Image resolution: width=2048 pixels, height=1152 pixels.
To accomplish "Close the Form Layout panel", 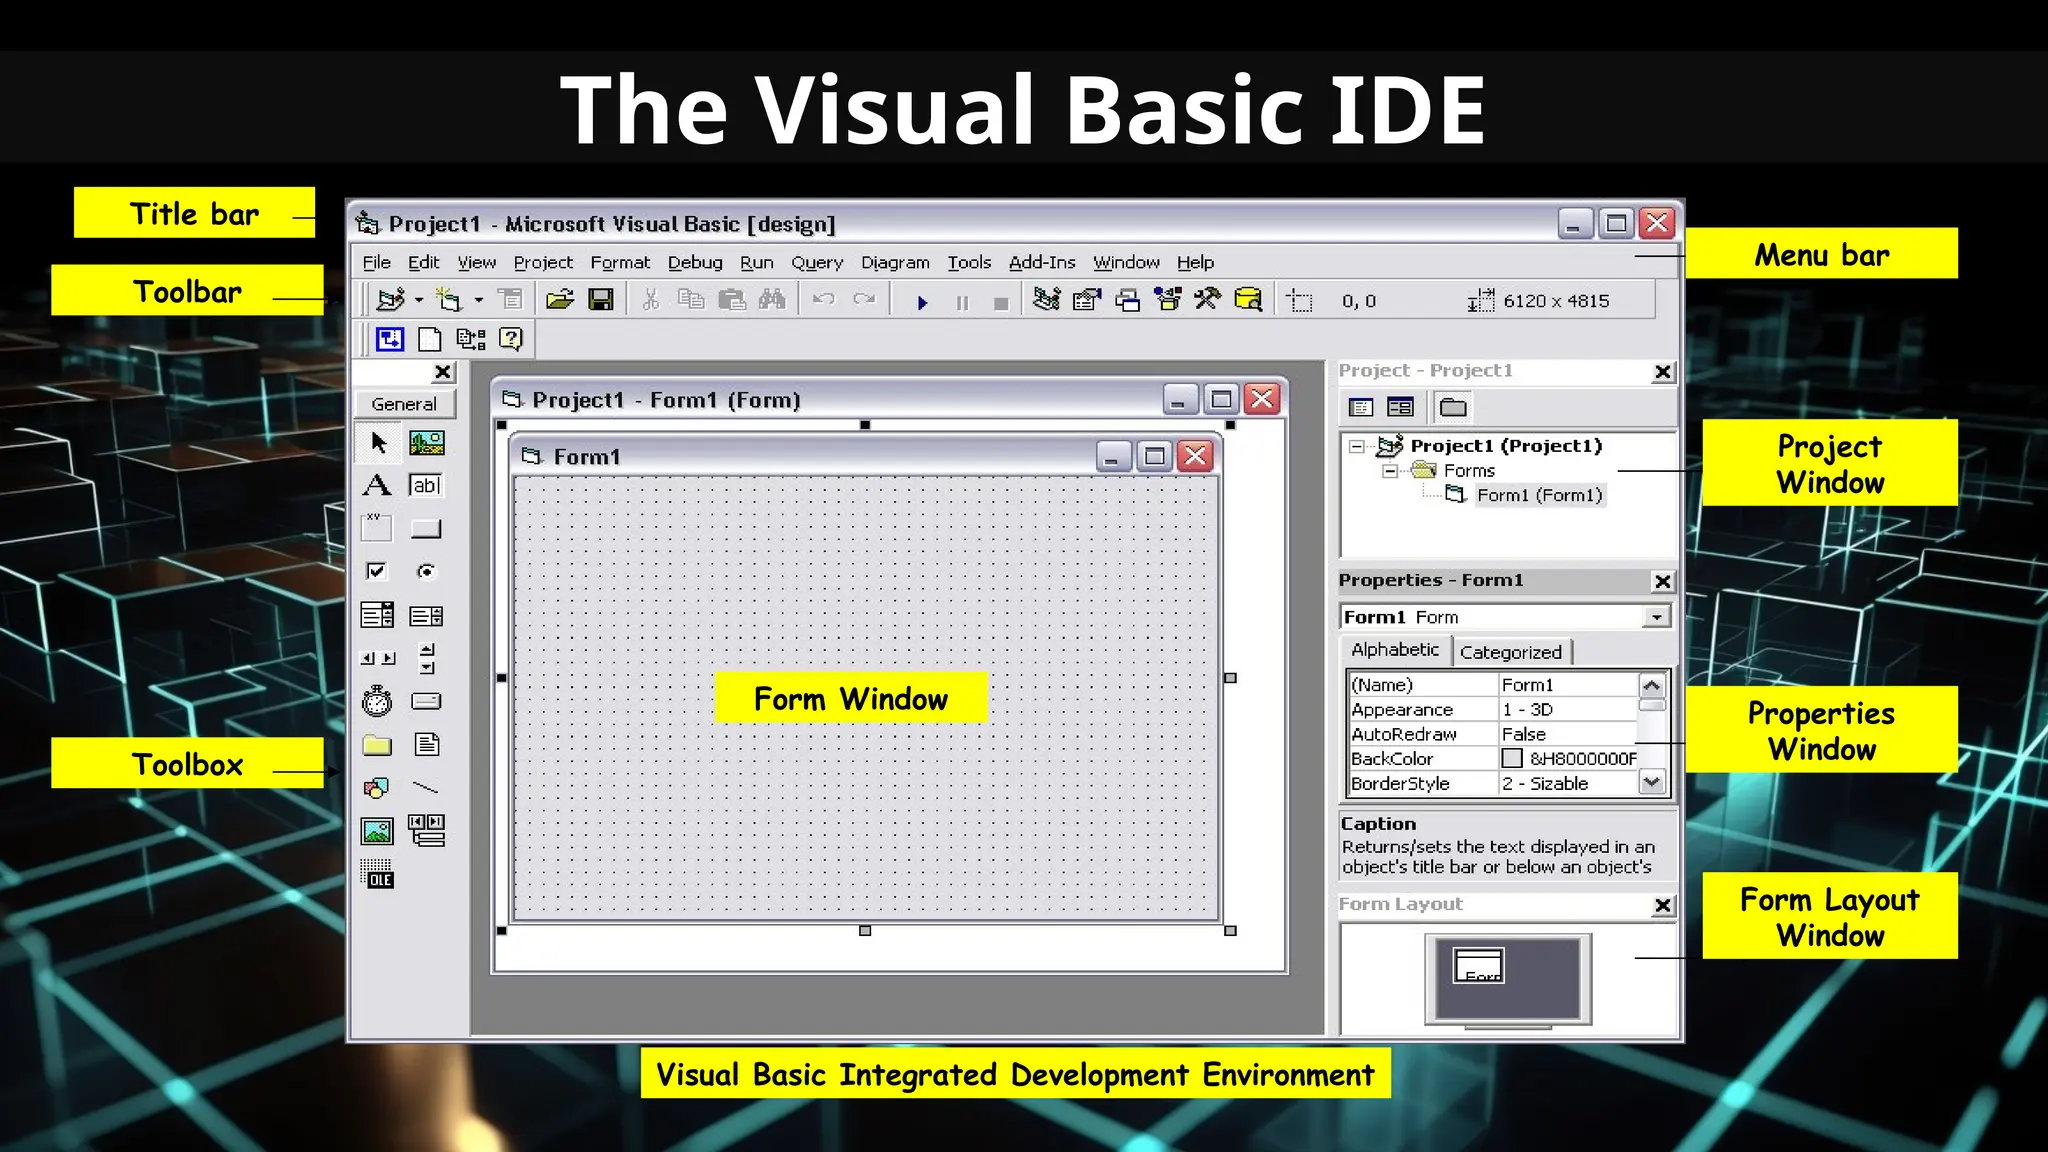I will pyautogui.click(x=1662, y=905).
